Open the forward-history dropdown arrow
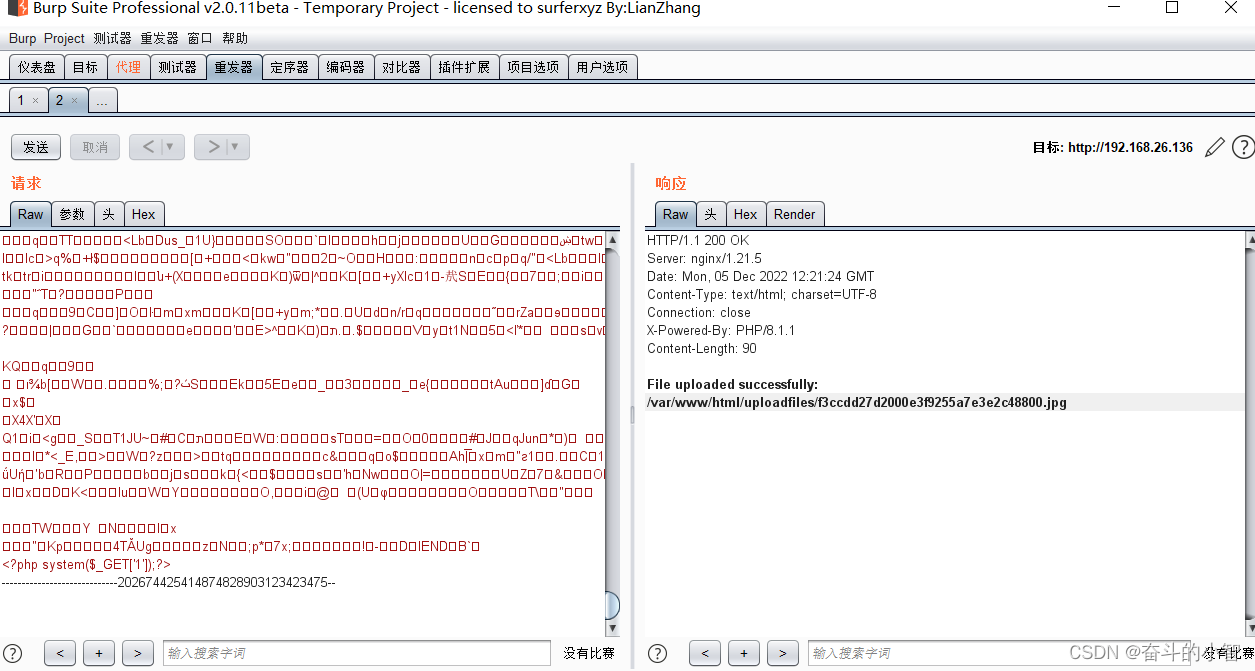1255x671 pixels. tap(237, 147)
